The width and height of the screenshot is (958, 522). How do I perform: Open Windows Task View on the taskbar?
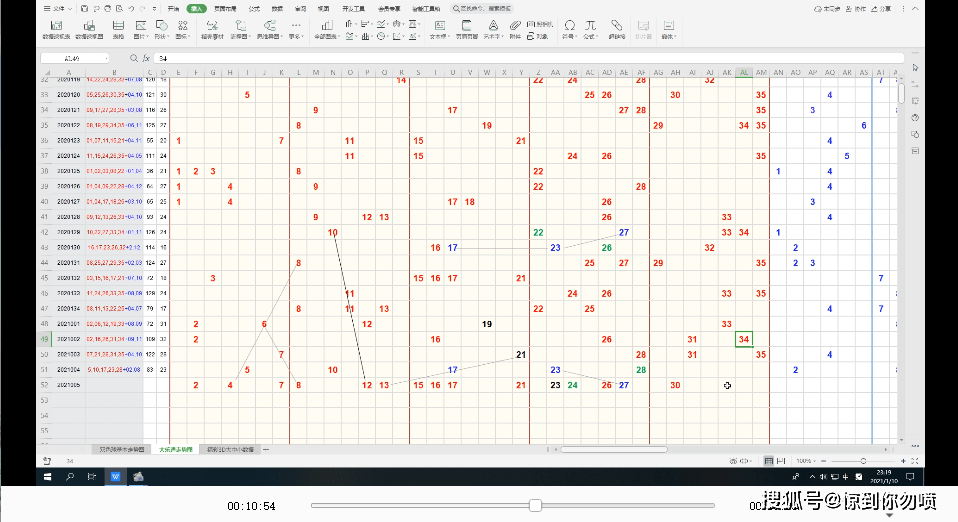(x=92, y=477)
